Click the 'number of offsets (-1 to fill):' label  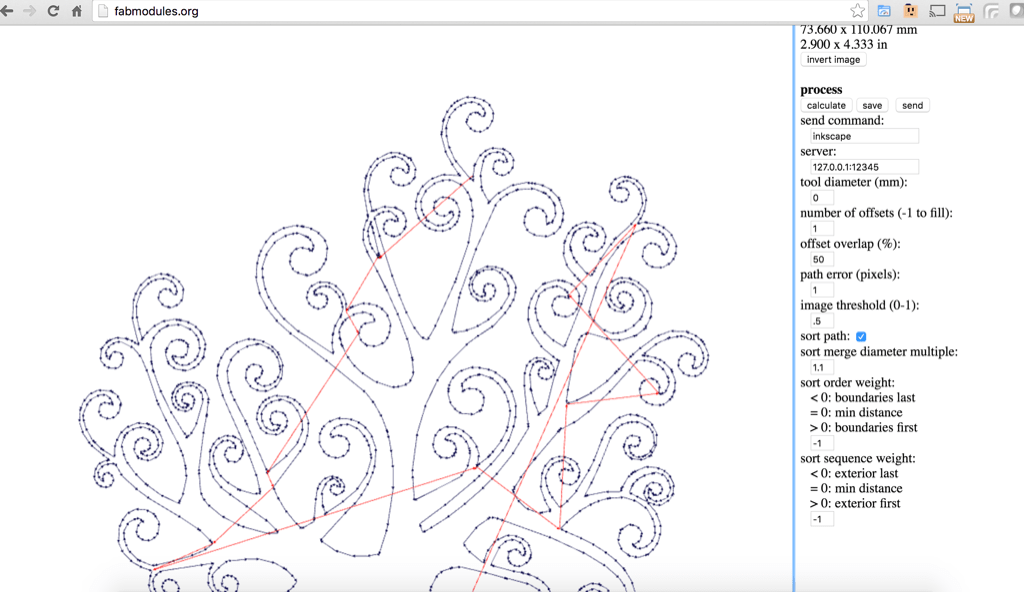(x=876, y=213)
